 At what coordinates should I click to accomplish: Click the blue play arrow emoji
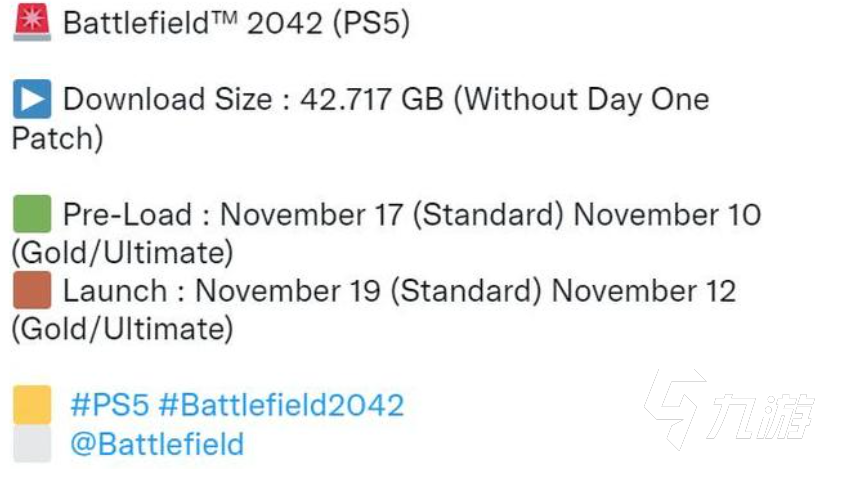pyautogui.click(x=32, y=100)
